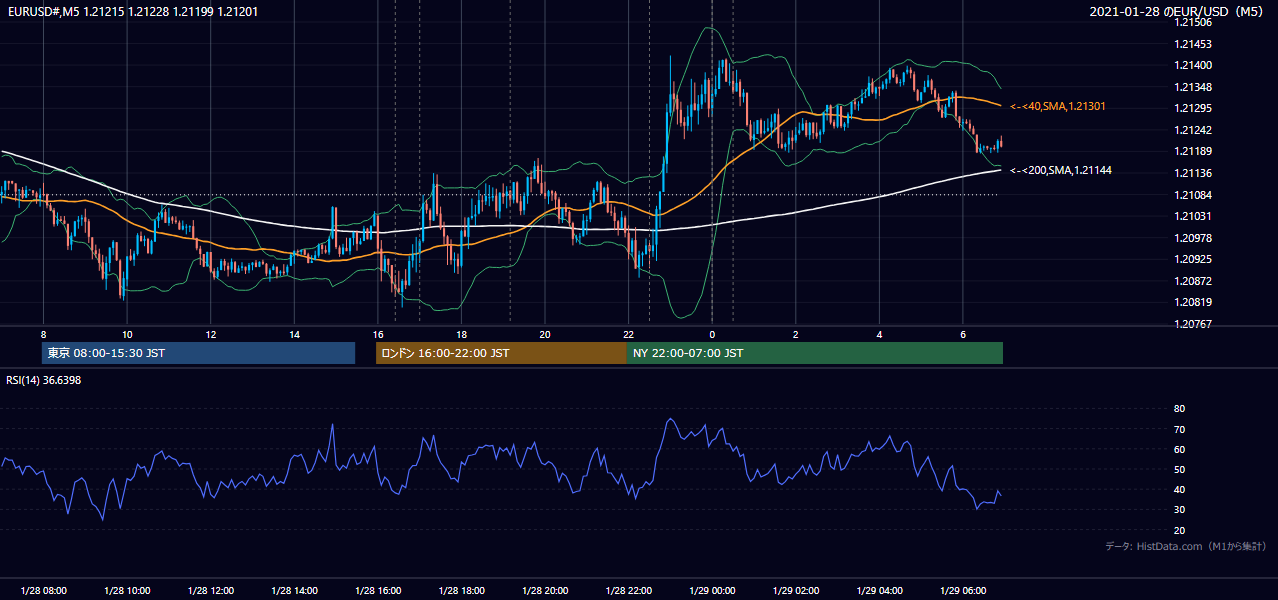The height and width of the screenshot is (600, 1278).
Task: Select the NY 22:00-07:00 JST session bar
Action: (x=815, y=353)
